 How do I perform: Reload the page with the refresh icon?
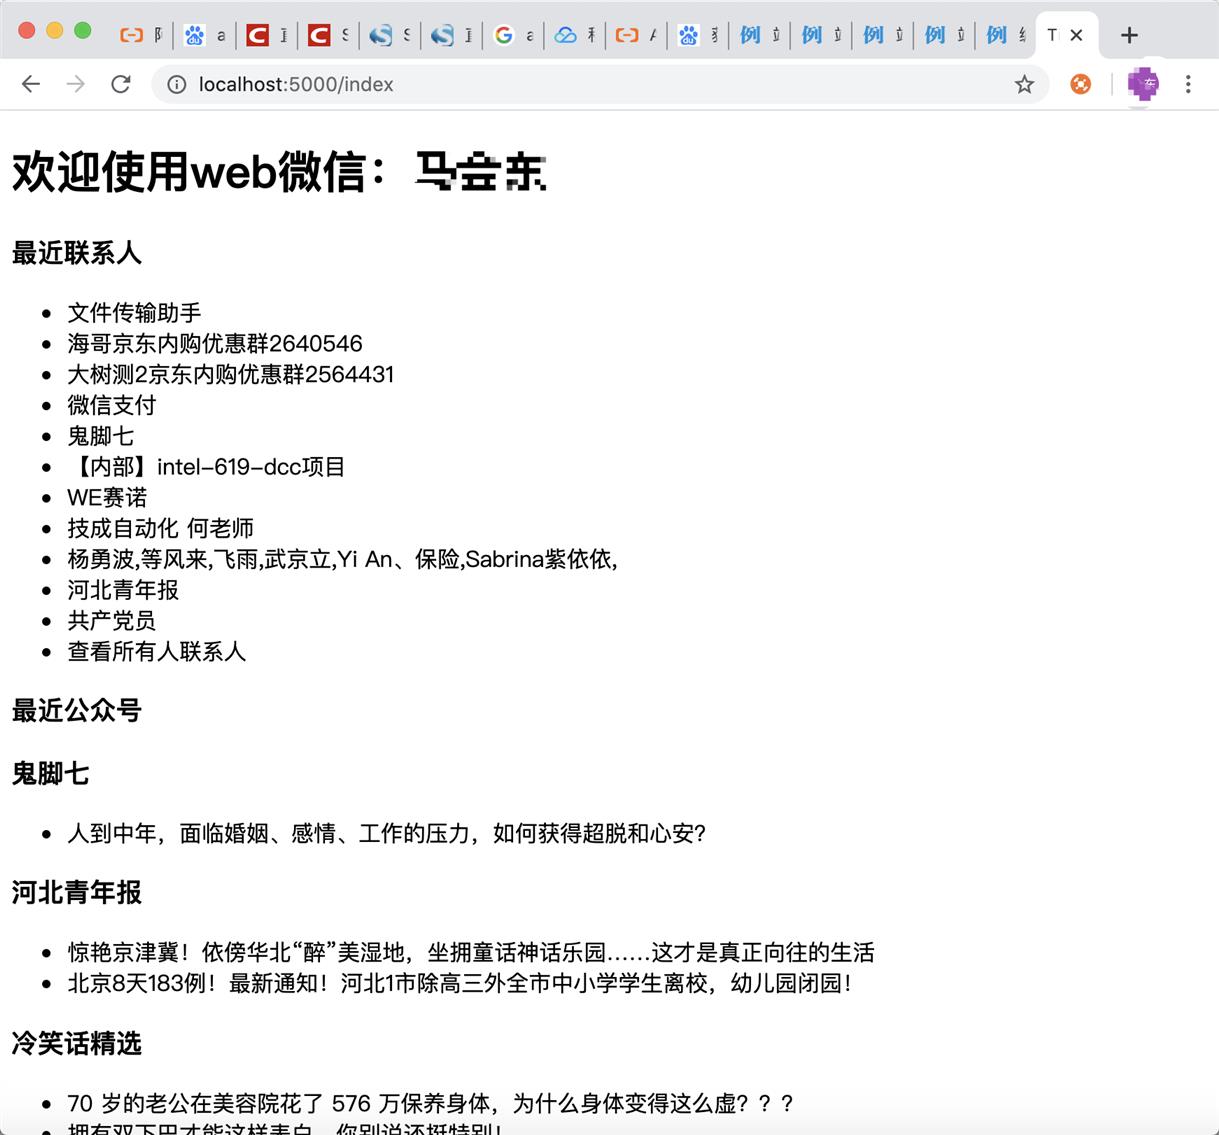121,84
